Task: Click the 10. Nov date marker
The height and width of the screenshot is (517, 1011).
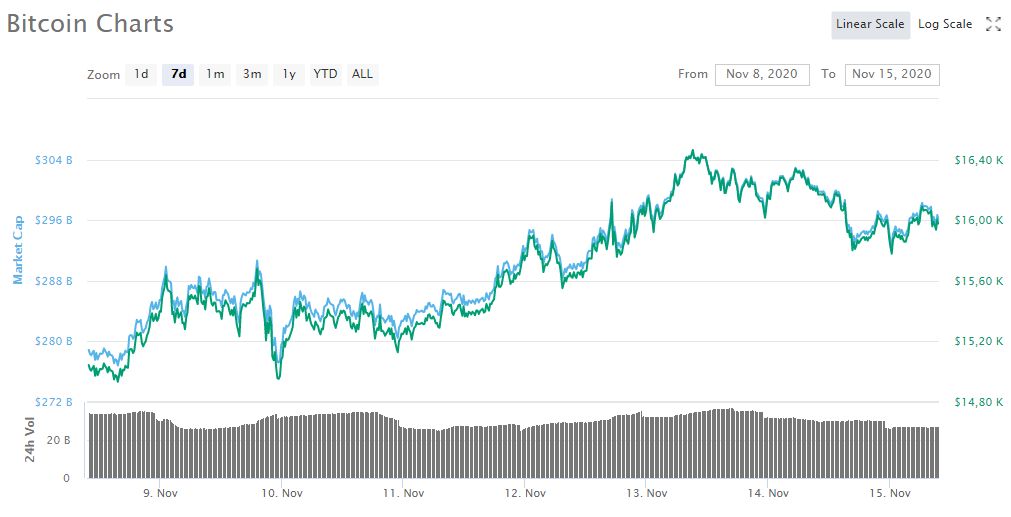Action: pyautogui.click(x=282, y=493)
